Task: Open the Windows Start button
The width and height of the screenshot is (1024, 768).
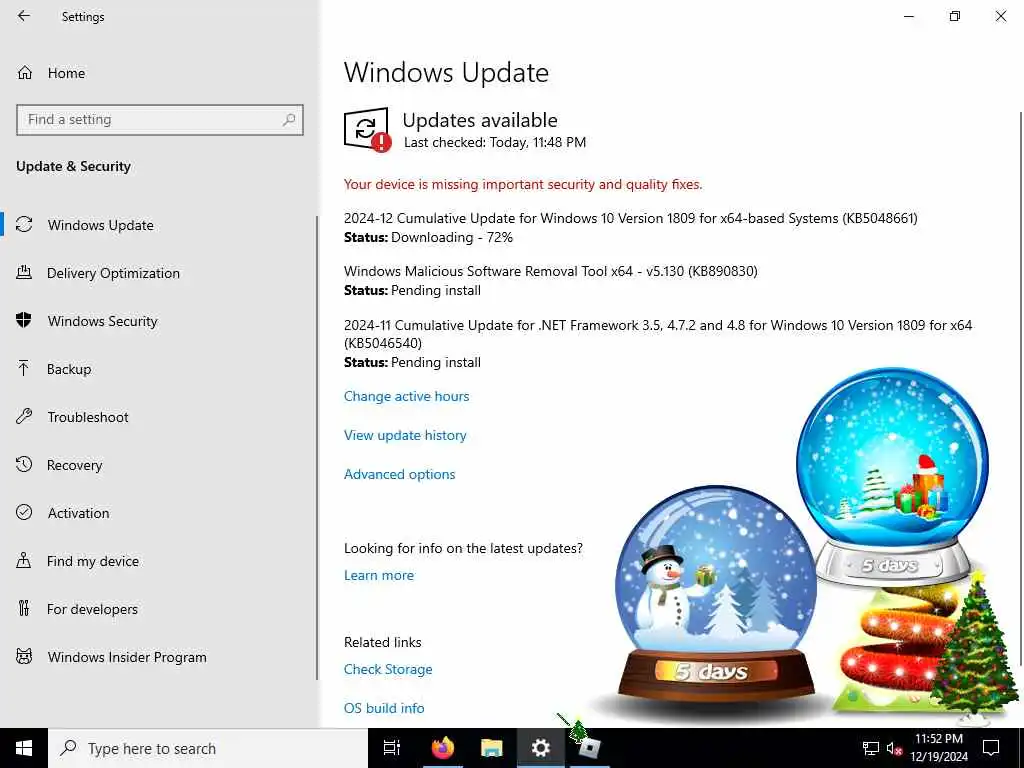Action: (x=24, y=748)
